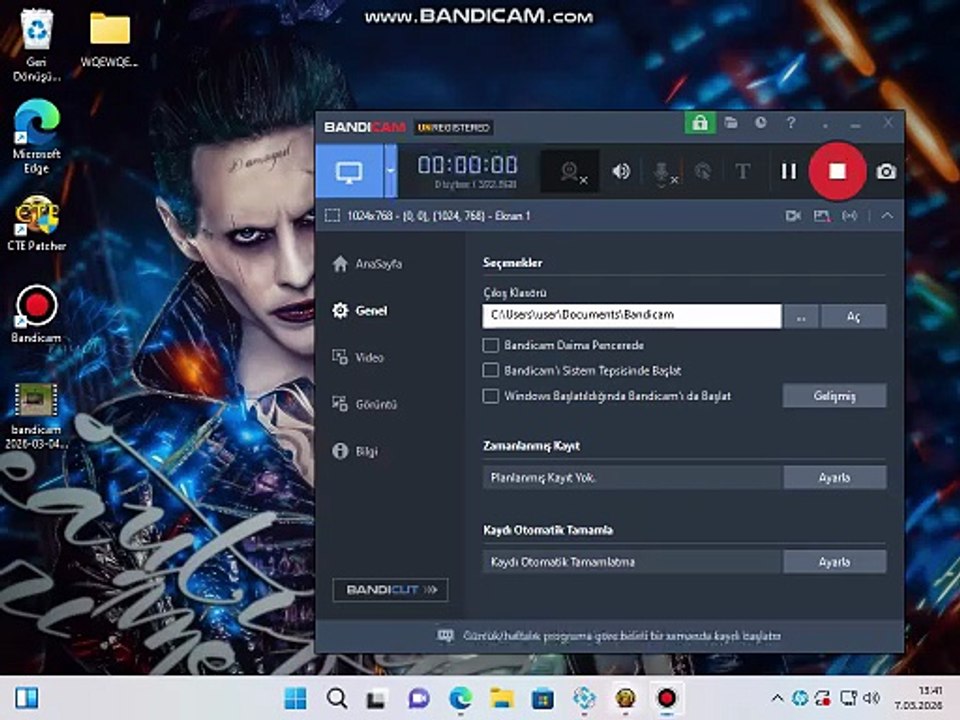Select the bandicam video file thumbnail on desktop
960x720 pixels.
point(36,416)
